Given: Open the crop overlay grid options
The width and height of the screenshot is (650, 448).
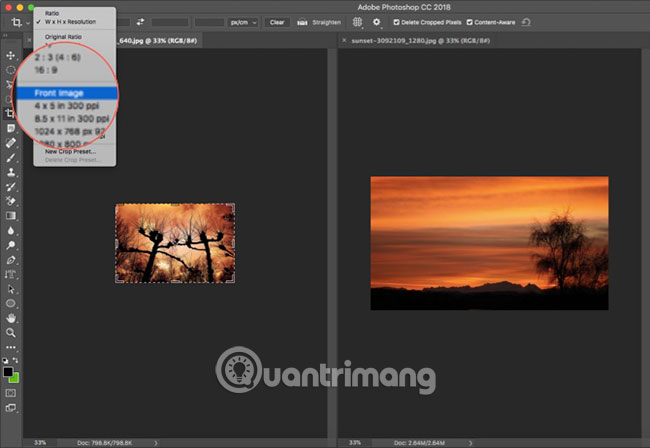Looking at the screenshot, I should click(357, 22).
